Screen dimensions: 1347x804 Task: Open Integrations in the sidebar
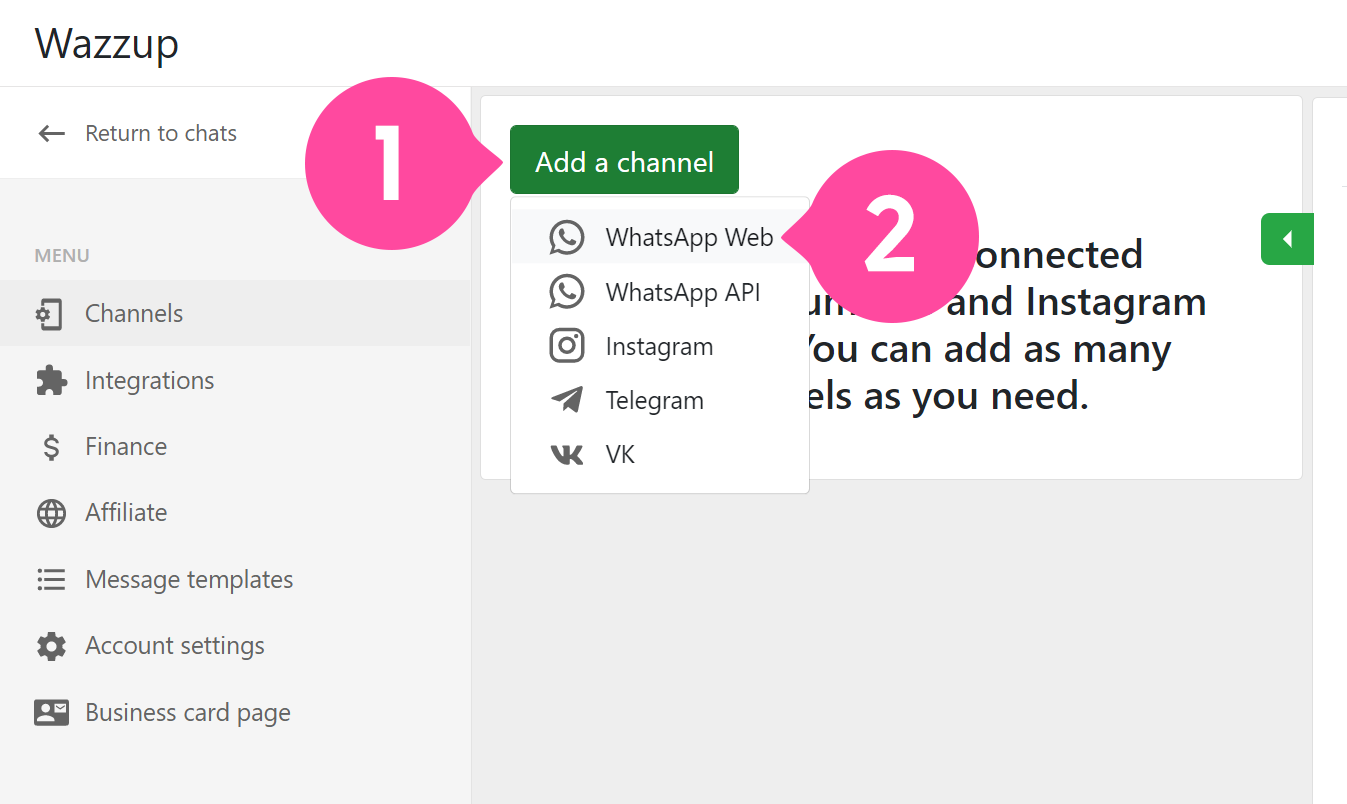(235, 380)
